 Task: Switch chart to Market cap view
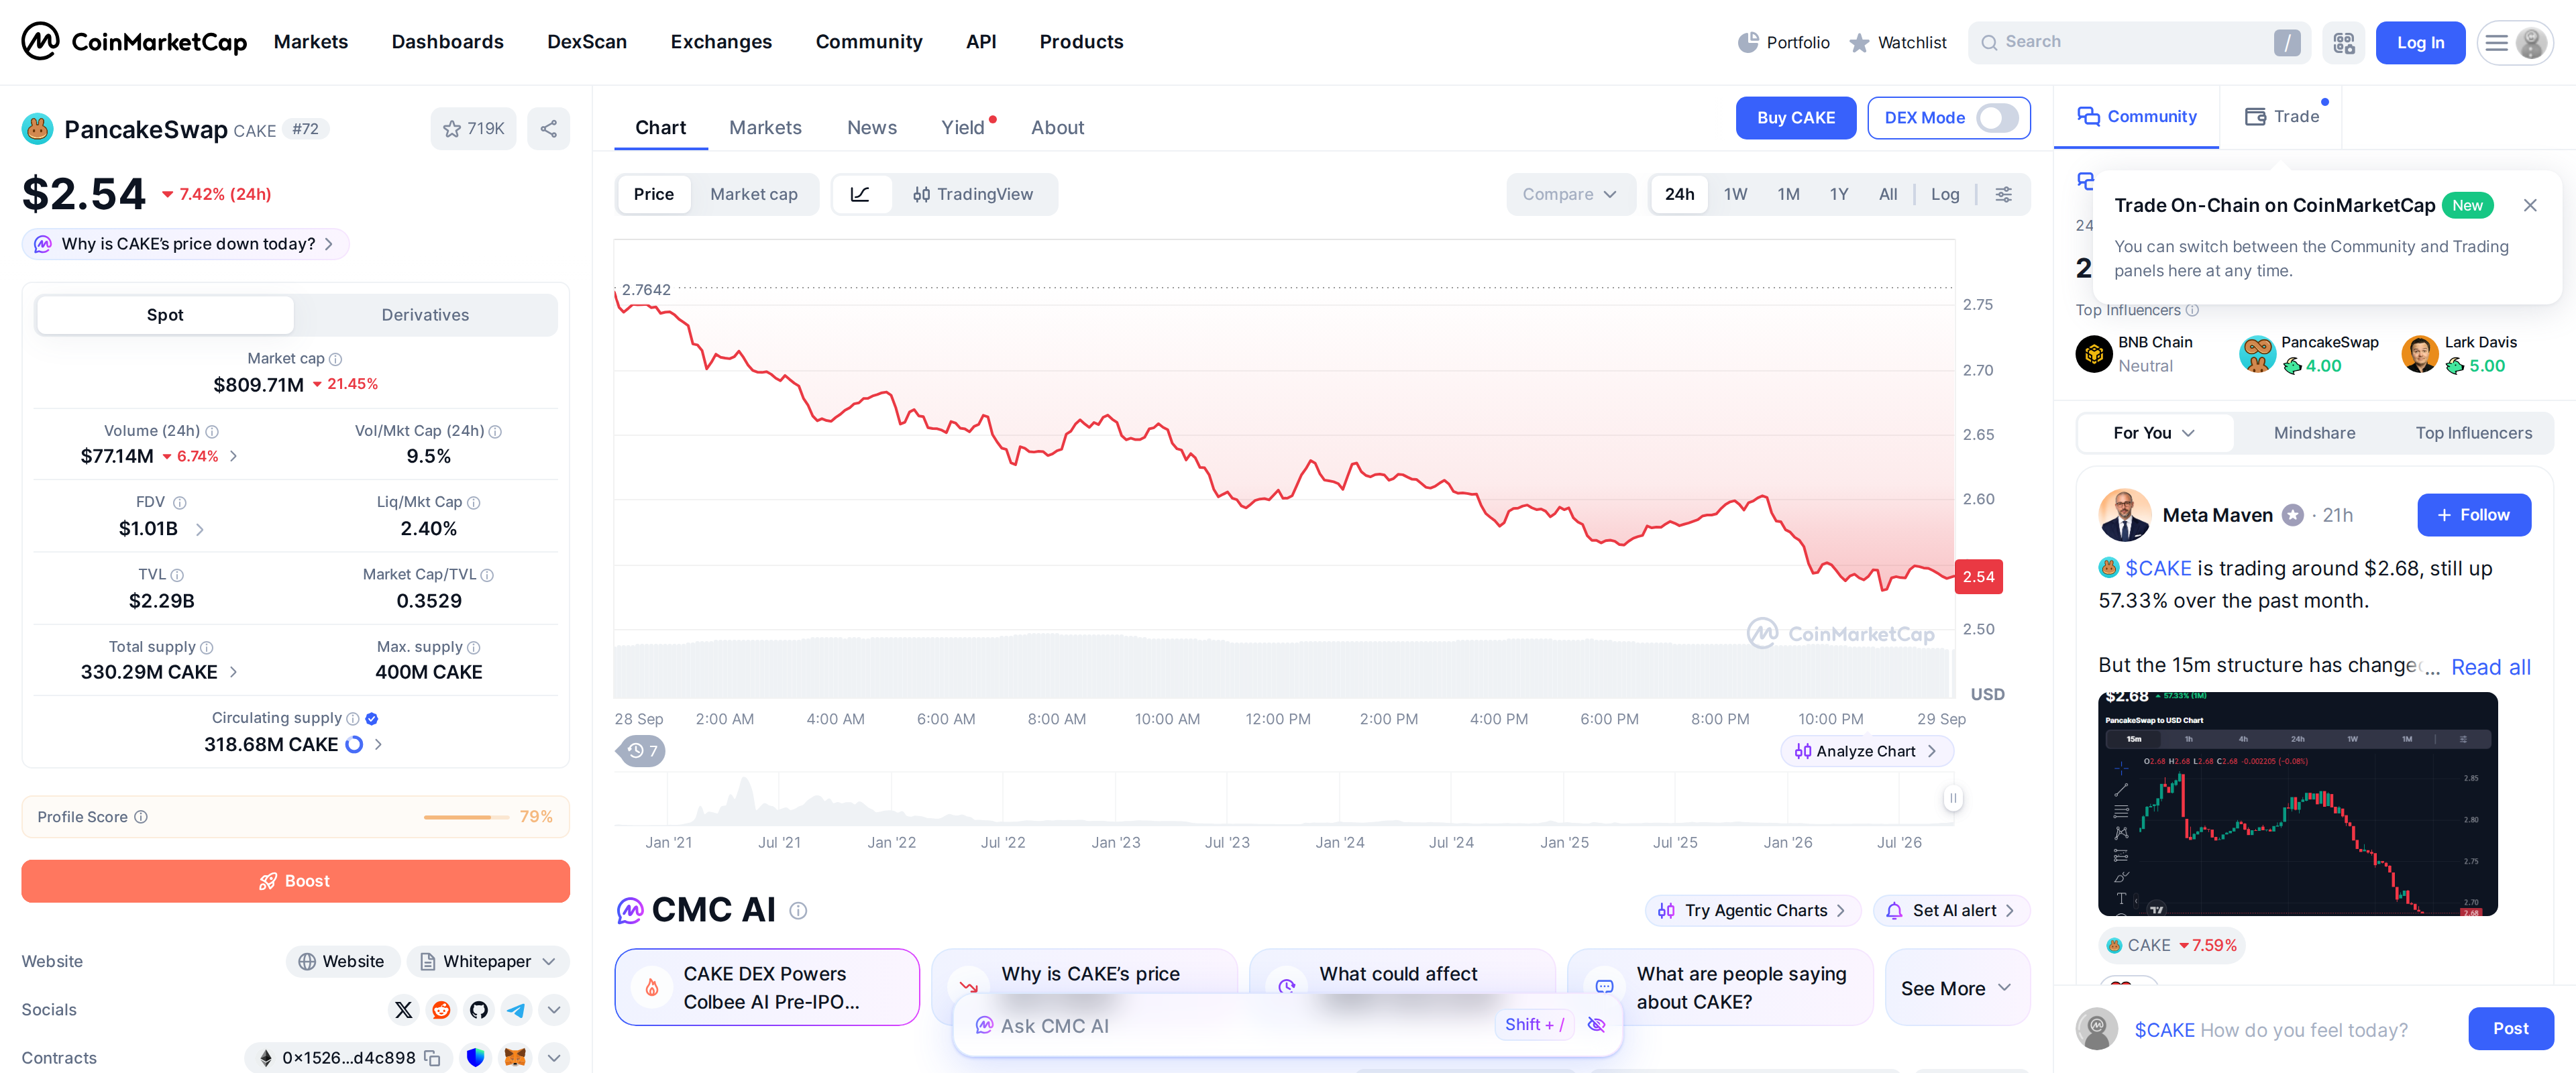(x=754, y=194)
